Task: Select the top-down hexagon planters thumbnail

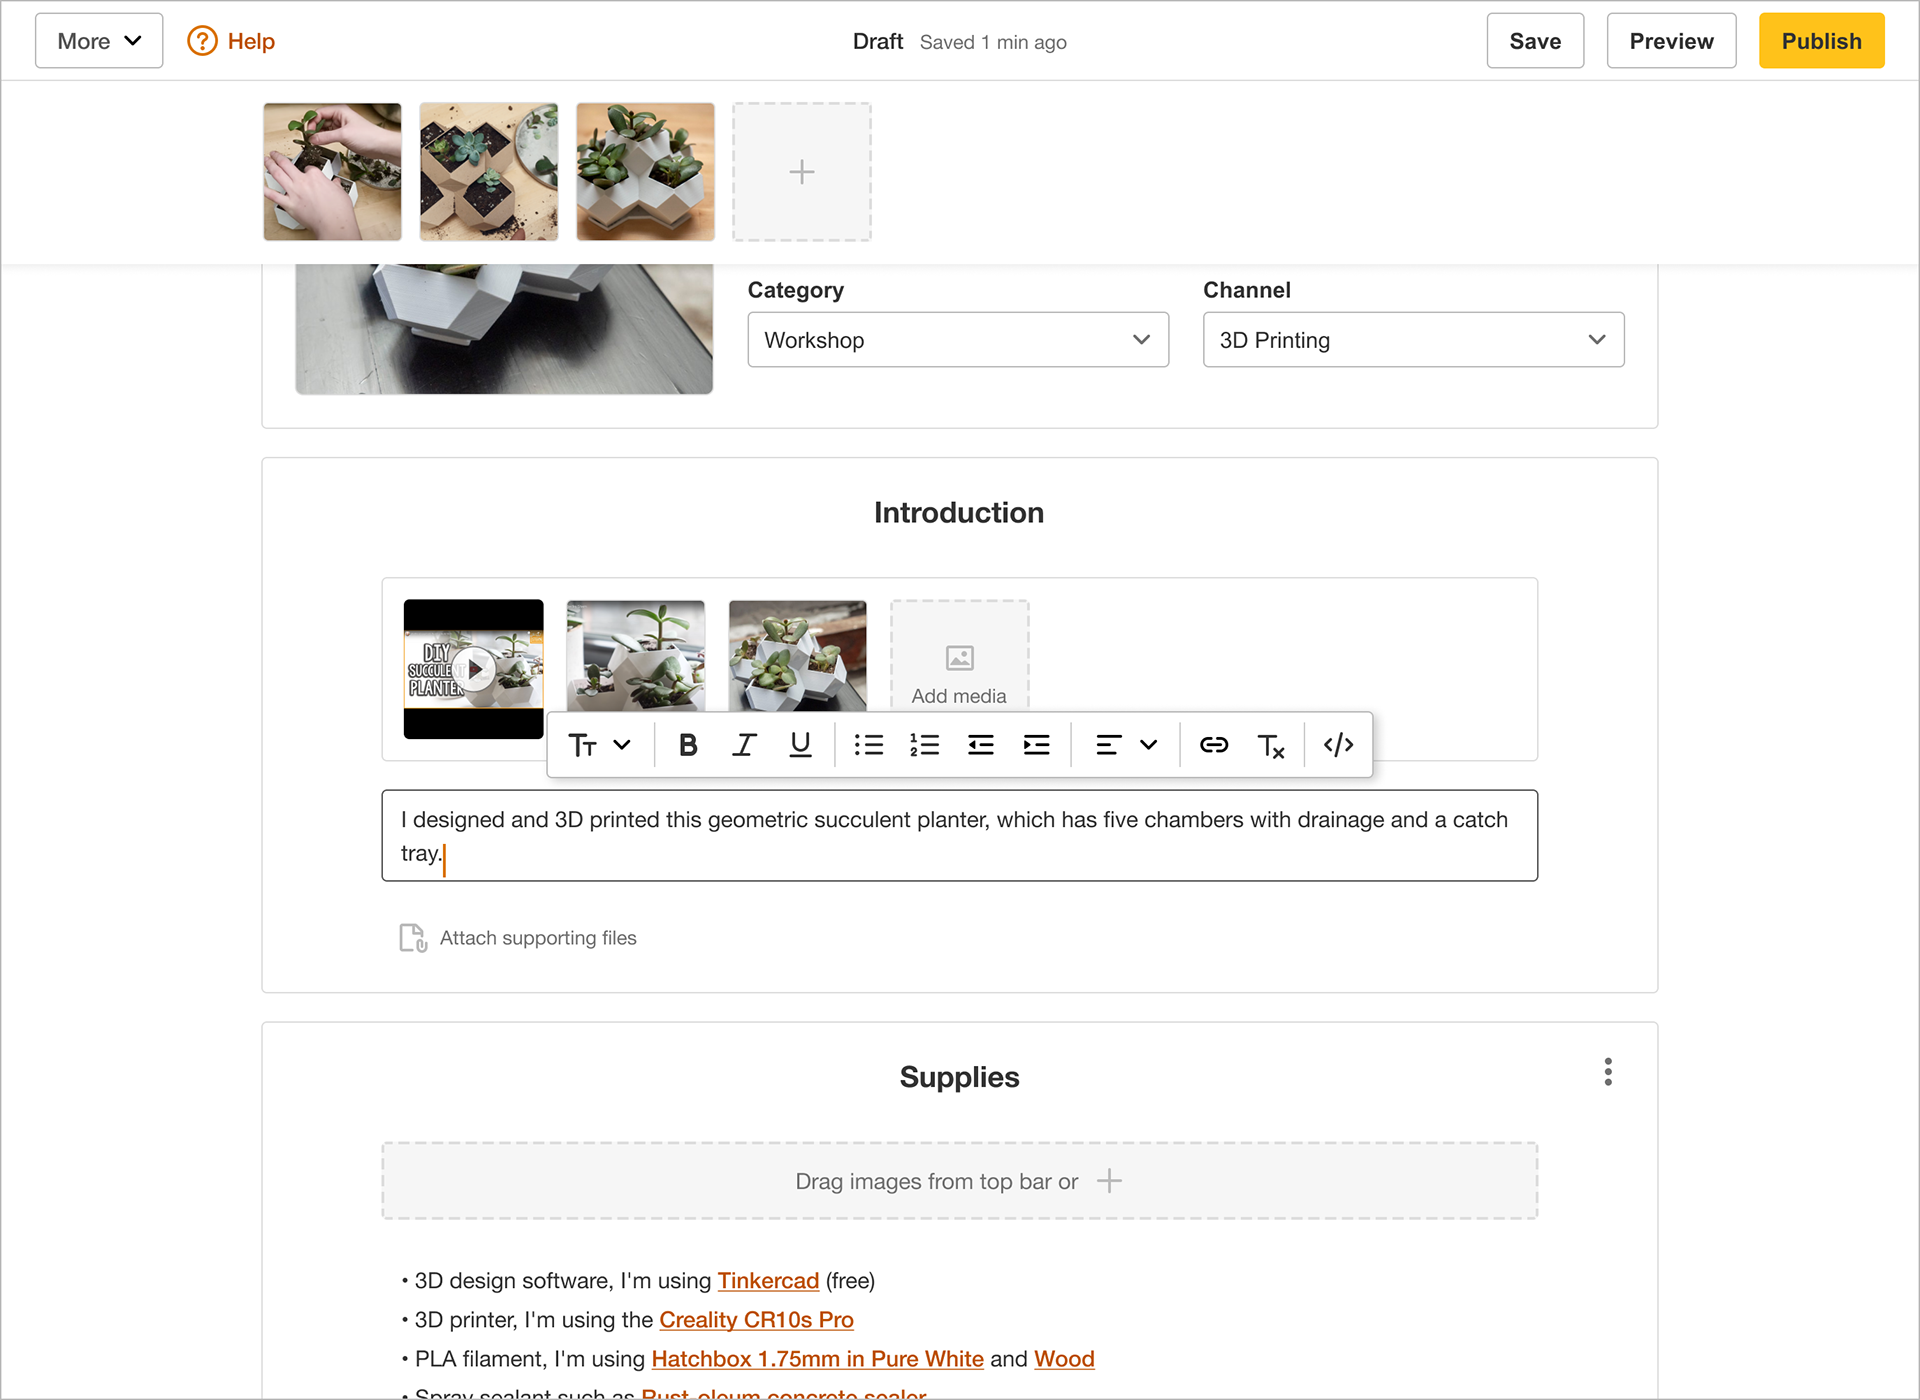Action: [489, 172]
